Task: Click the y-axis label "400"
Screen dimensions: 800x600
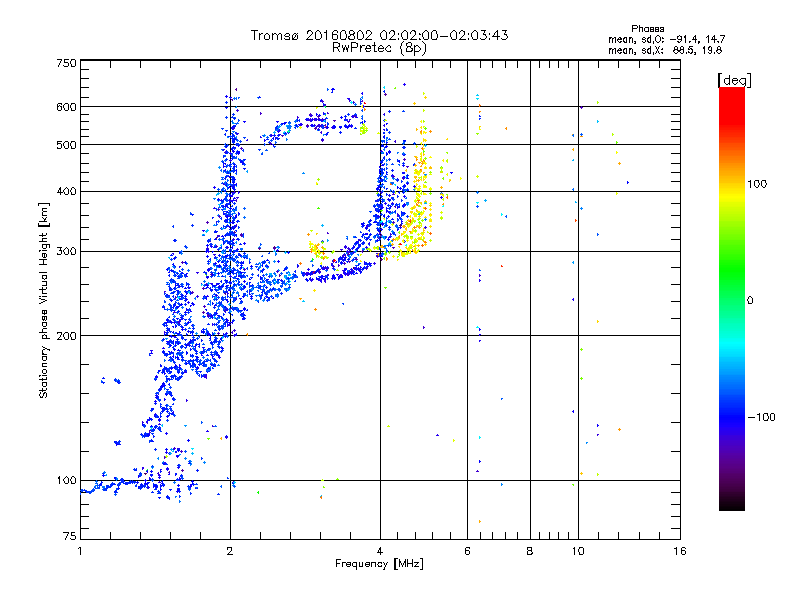Action: [66, 192]
